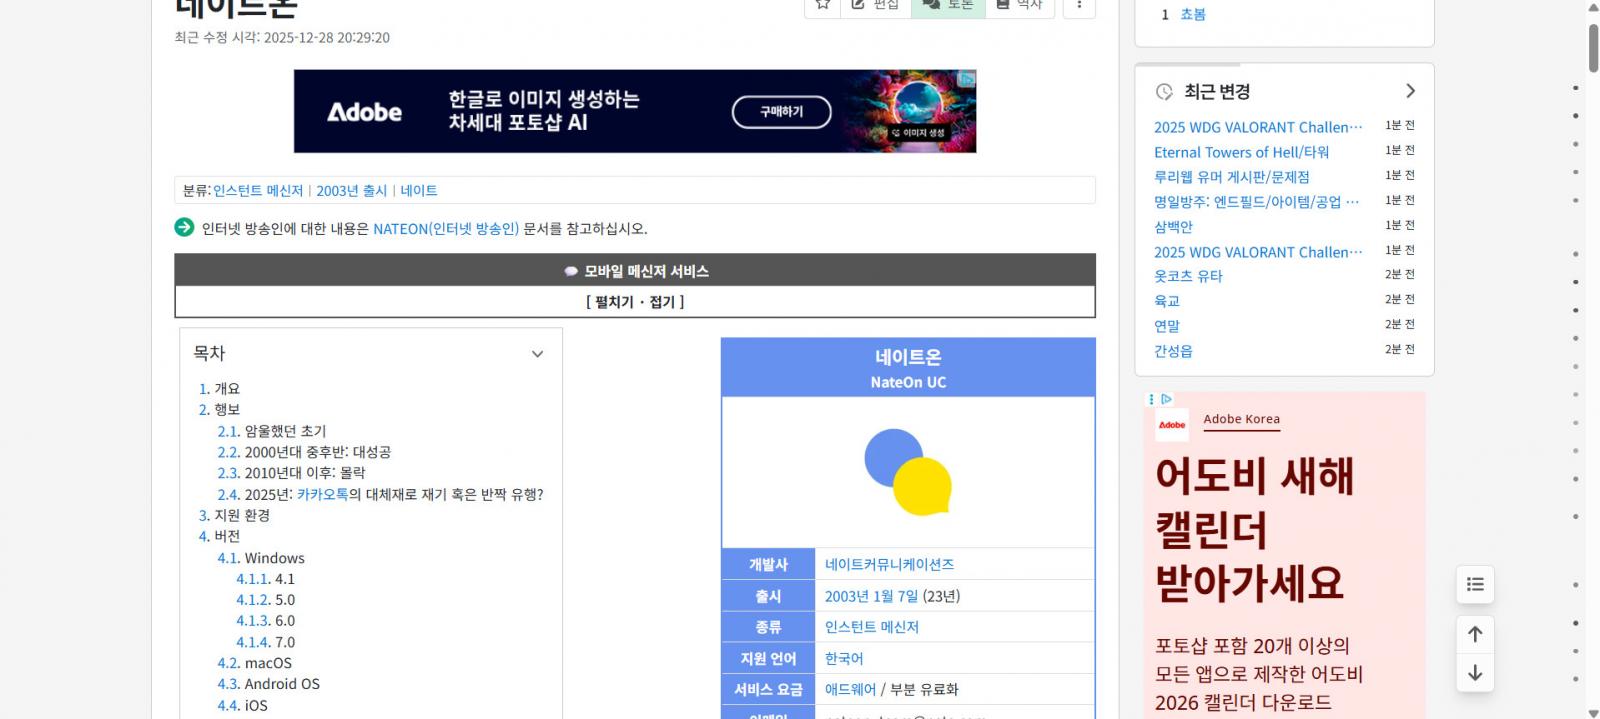Open the 편집 (edit) tab
Image resolution: width=1600 pixels, height=719 pixels.
(875, 5)
